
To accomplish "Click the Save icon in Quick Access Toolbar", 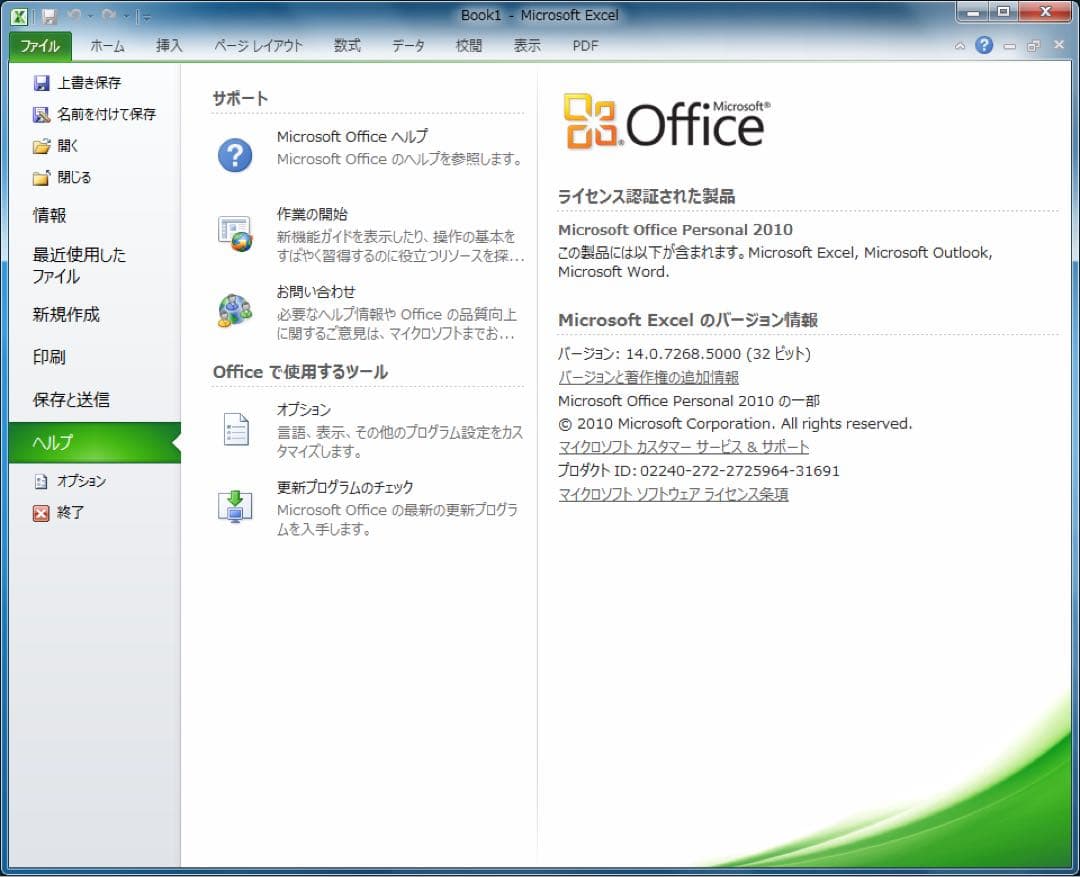I will pyautogui.click(x=49, y=16).
